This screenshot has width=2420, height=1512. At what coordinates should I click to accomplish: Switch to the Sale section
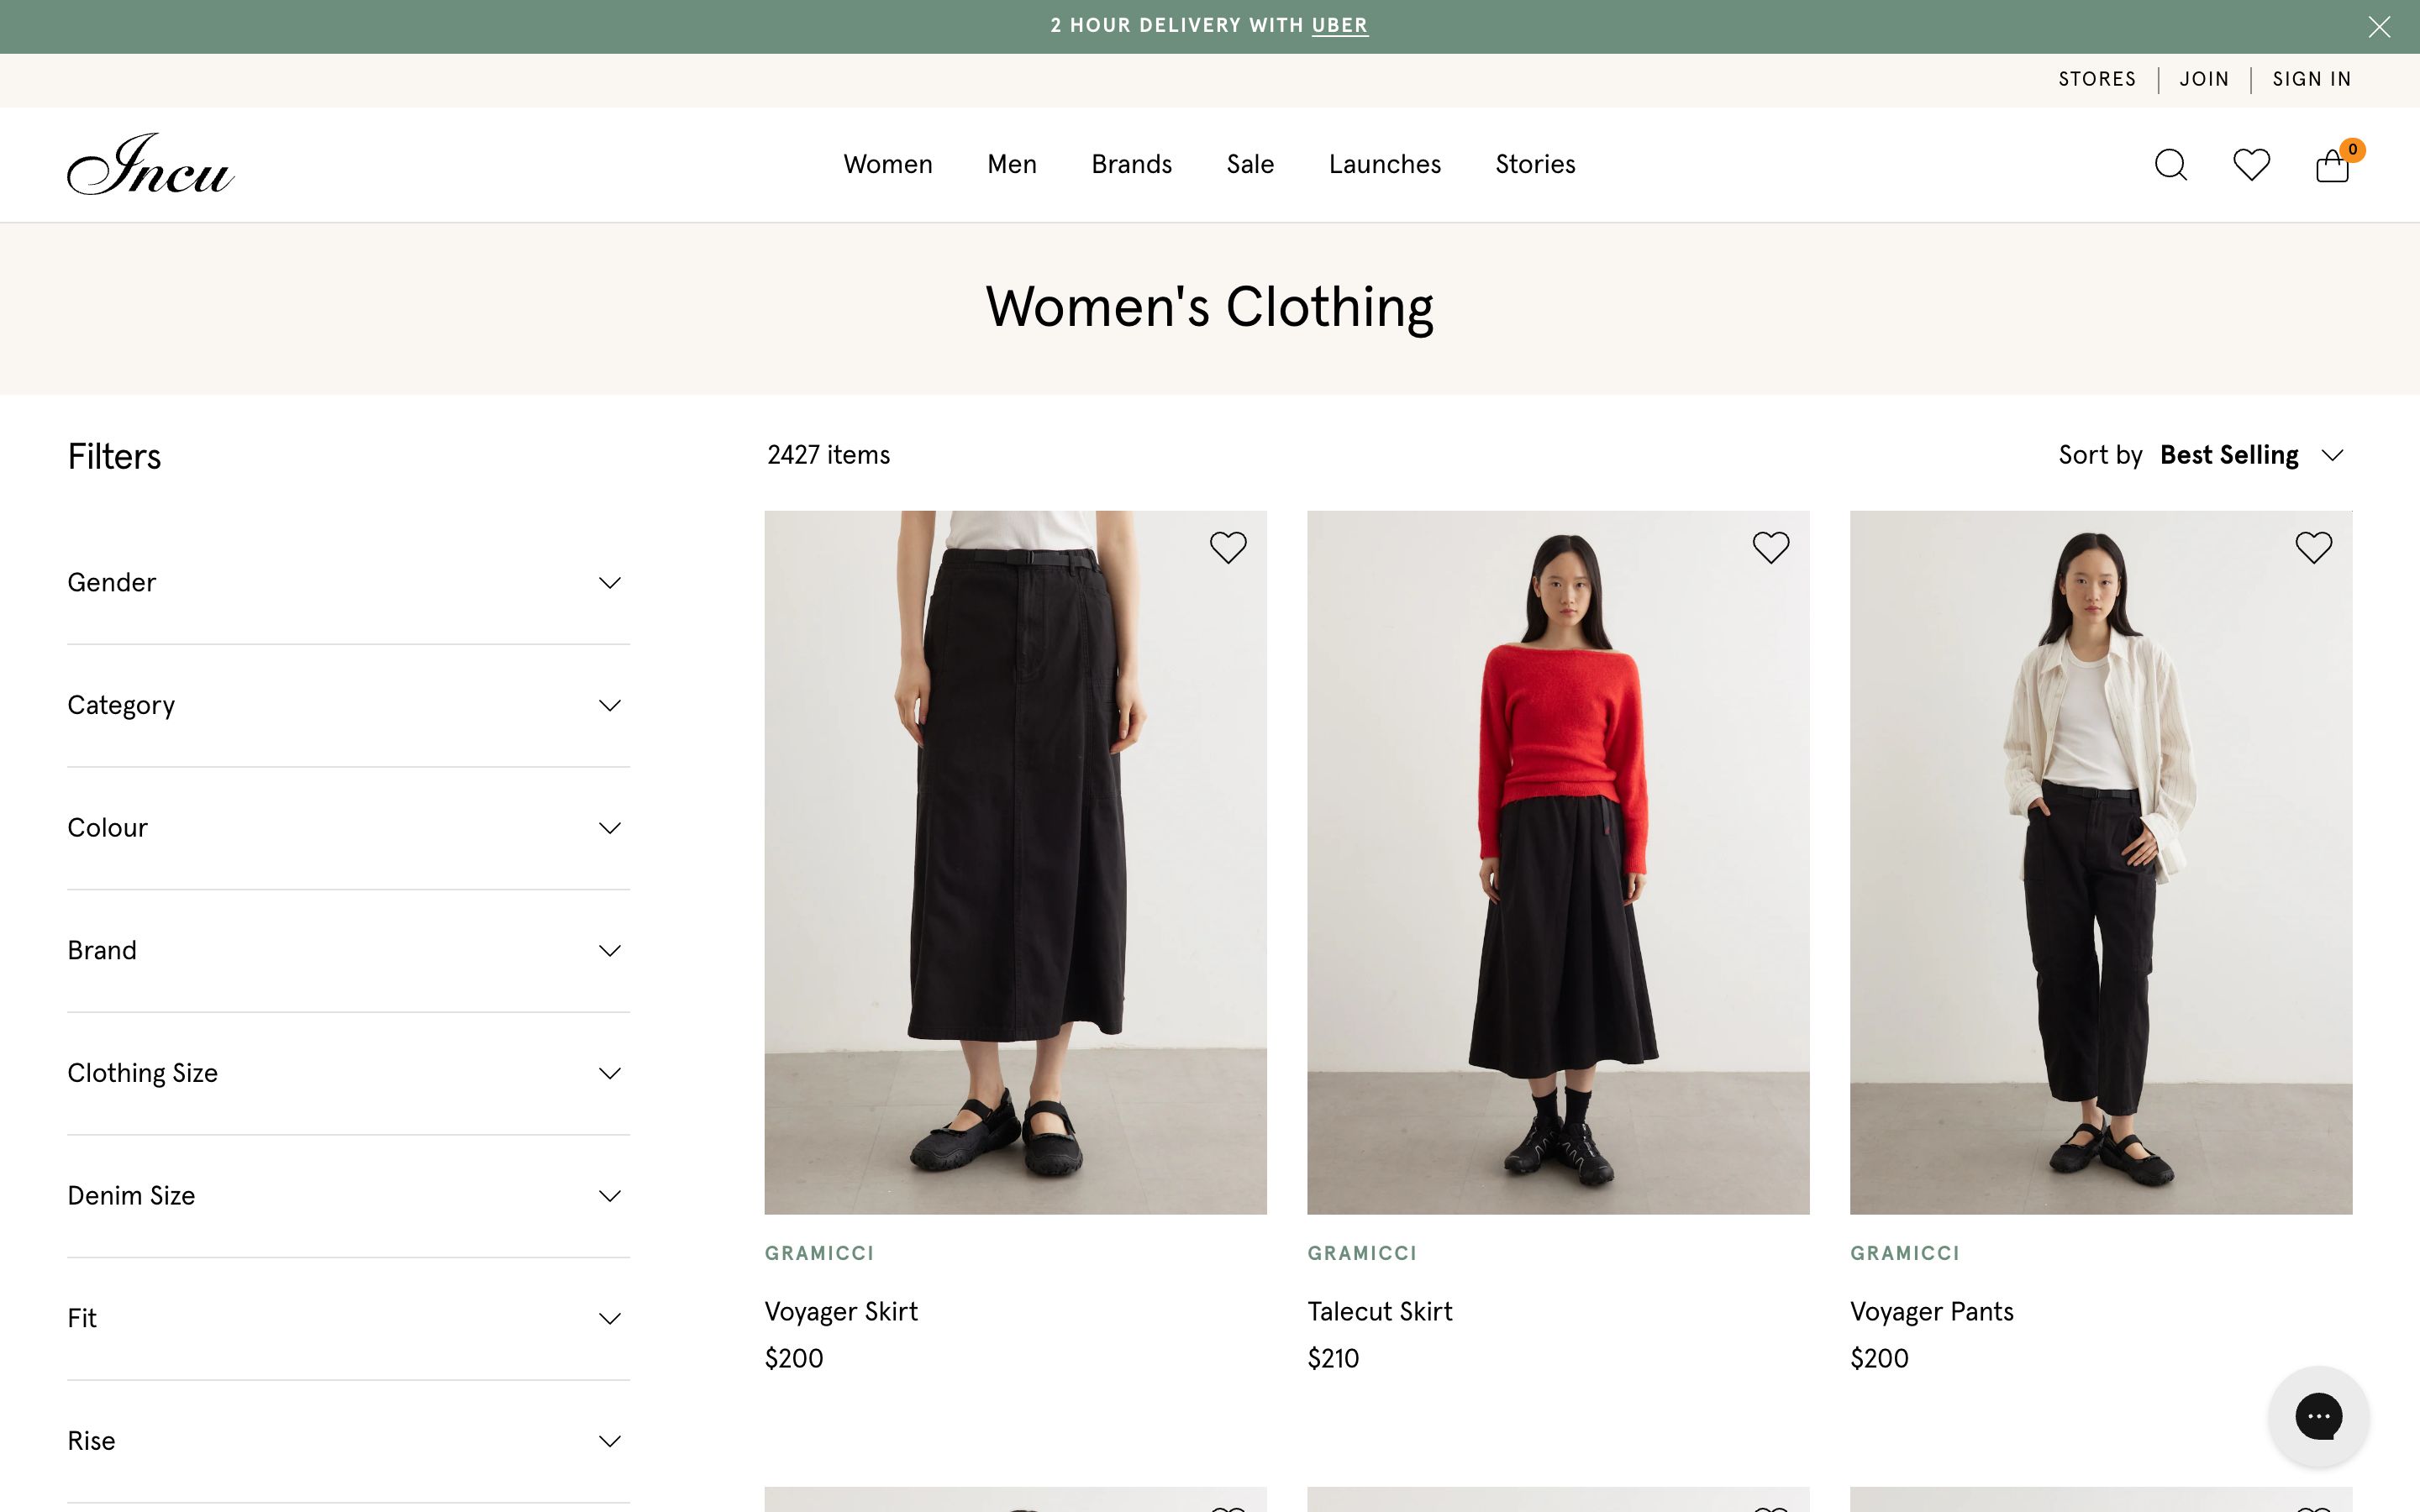pyautogui.click(x=1249, y=164)
